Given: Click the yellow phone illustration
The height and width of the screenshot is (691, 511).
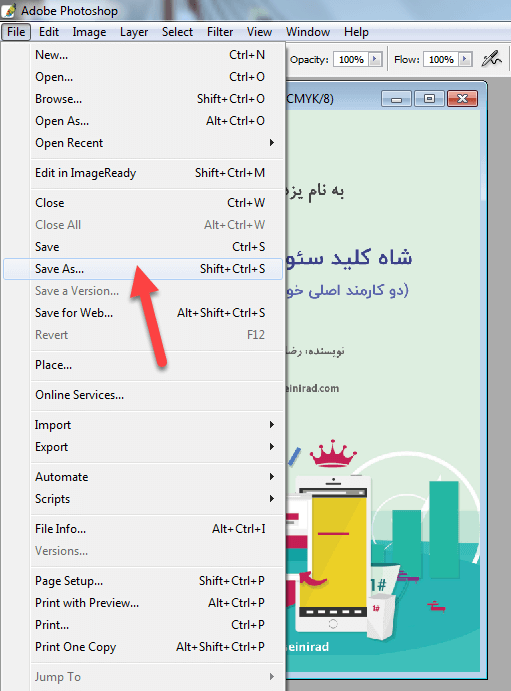Looking at the screenshot, I should point(333,555).
